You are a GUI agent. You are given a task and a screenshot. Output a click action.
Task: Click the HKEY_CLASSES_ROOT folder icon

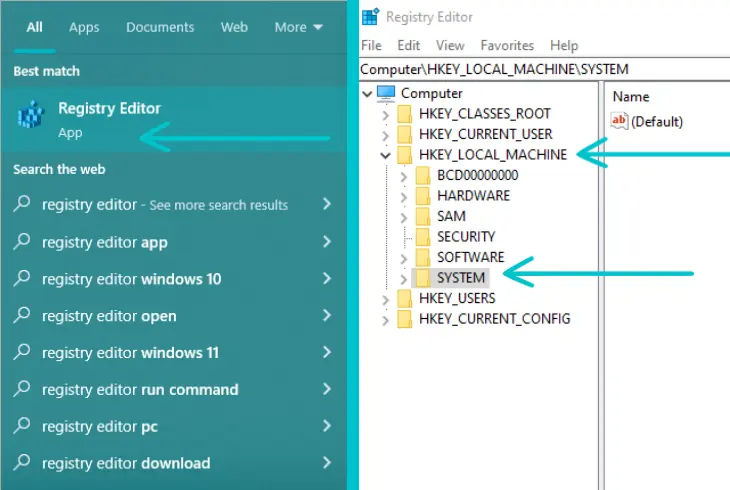pyautogui.click(x=405, y=114)
